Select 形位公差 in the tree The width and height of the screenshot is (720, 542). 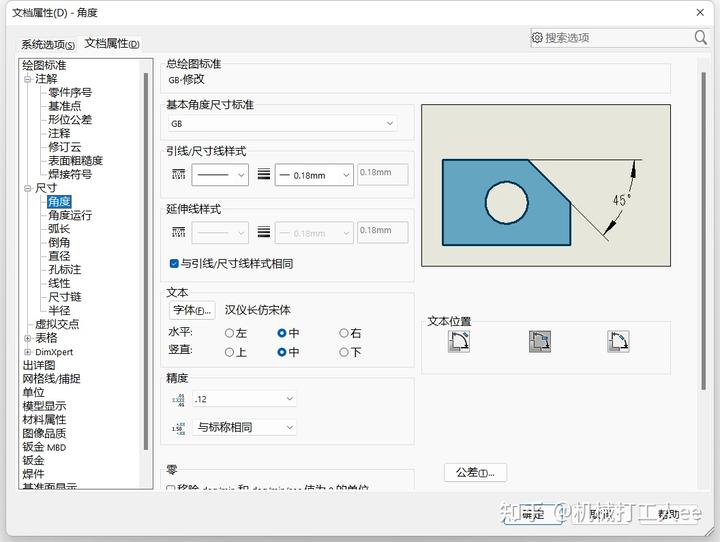coord(70,120)
